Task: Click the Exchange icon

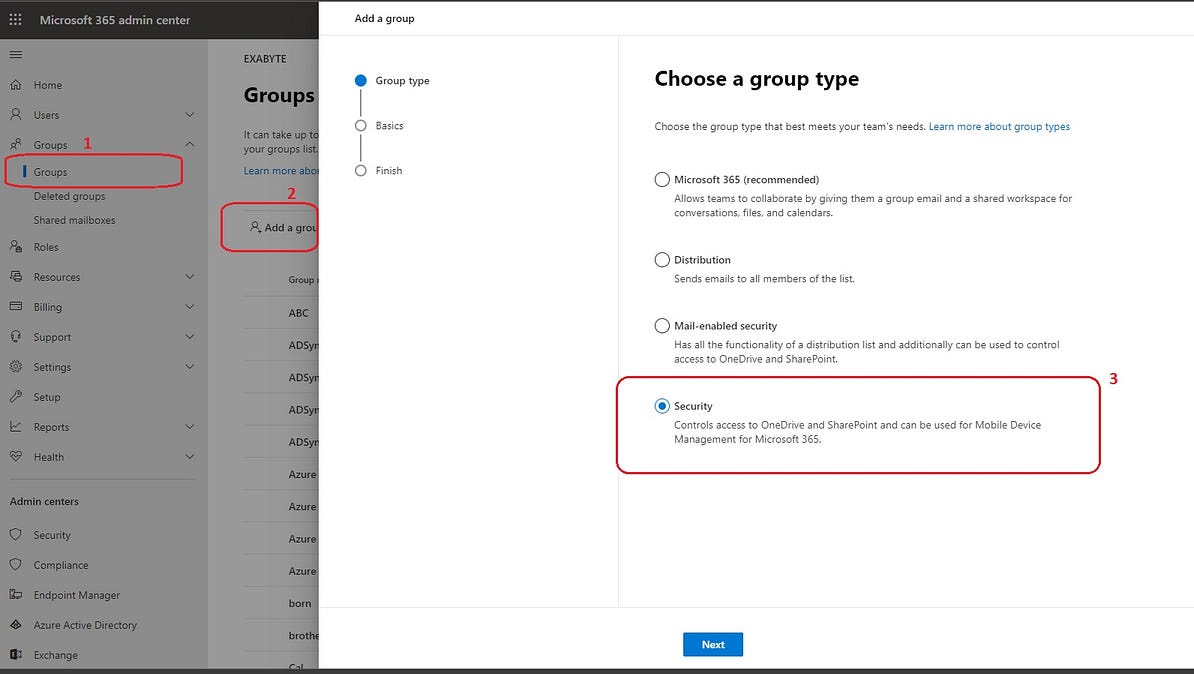Action: 15,654
